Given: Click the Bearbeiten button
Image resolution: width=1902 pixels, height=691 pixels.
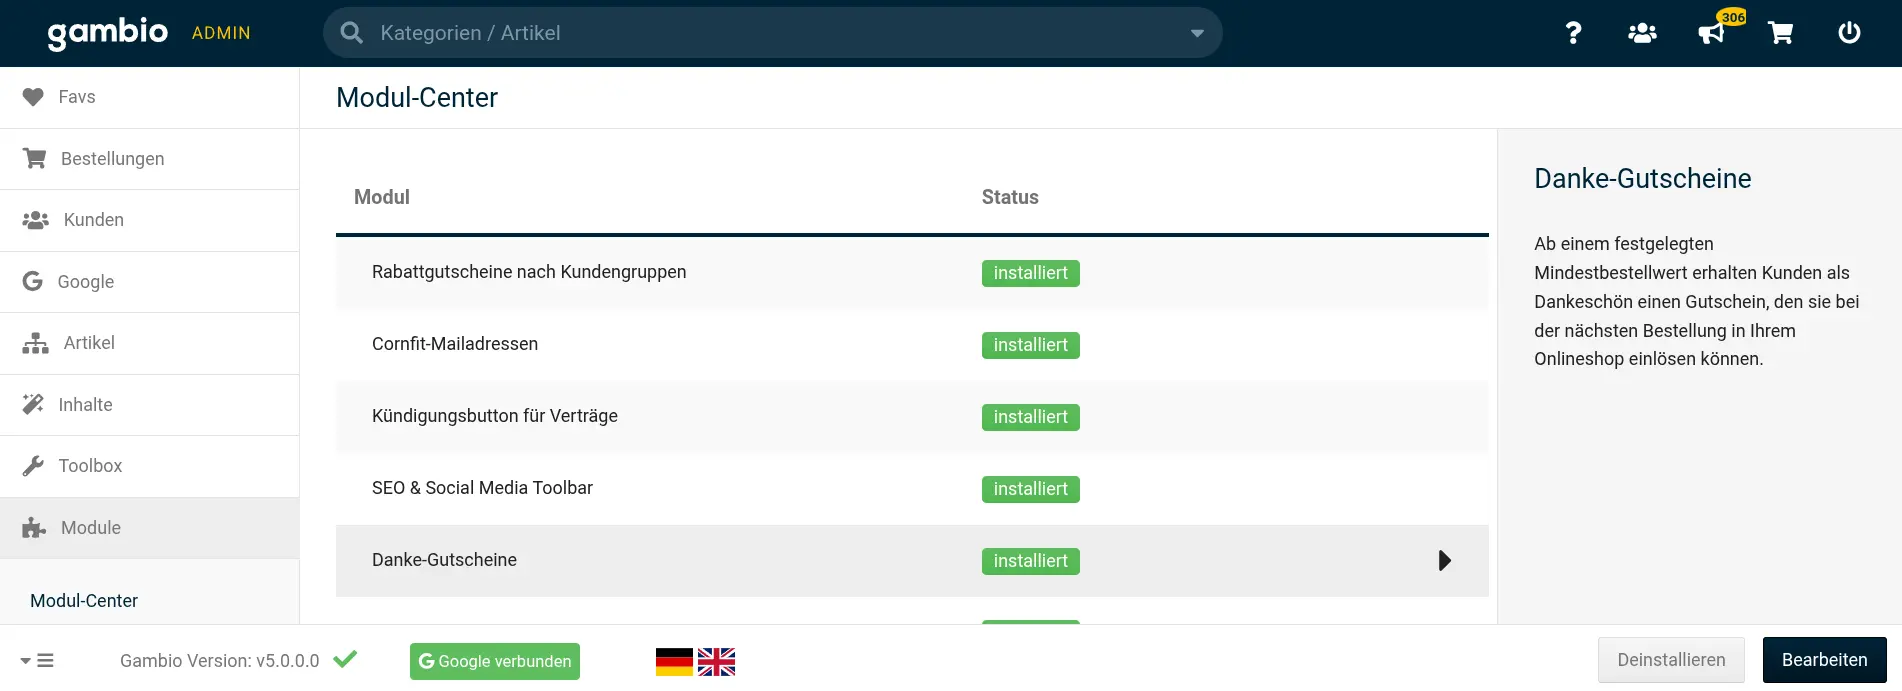Looking at the screenshot, I should pos(1824,660).
